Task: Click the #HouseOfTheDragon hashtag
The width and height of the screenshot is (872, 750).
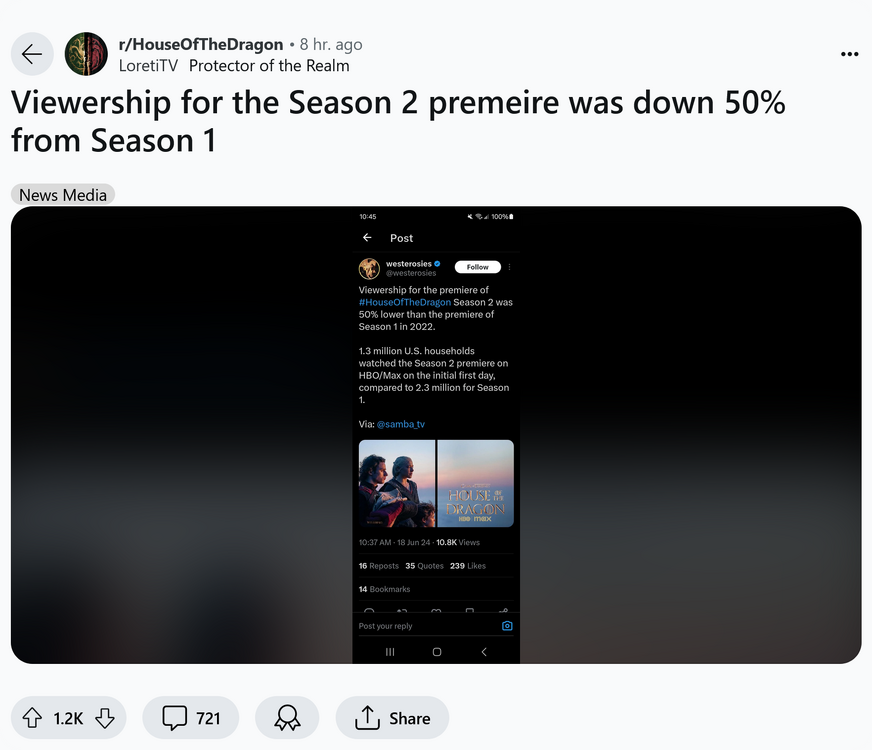Action: coord(405,302)
